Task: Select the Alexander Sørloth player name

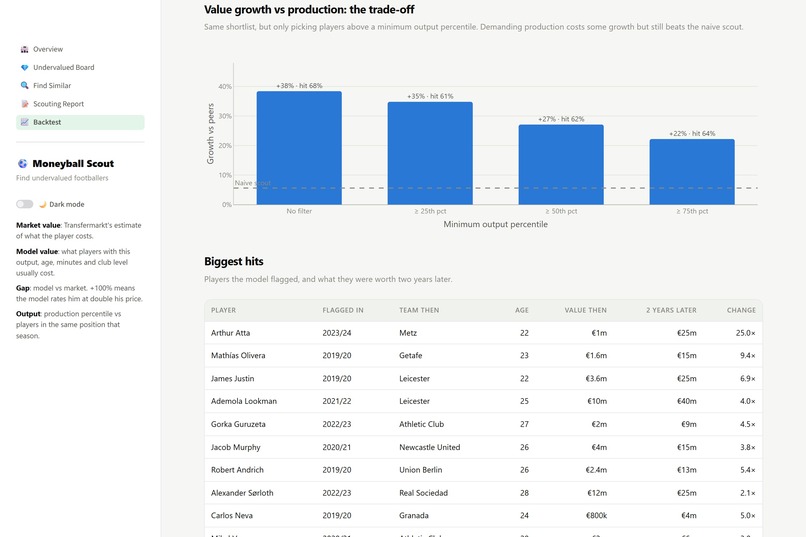Action: click(x=242, y=493)
